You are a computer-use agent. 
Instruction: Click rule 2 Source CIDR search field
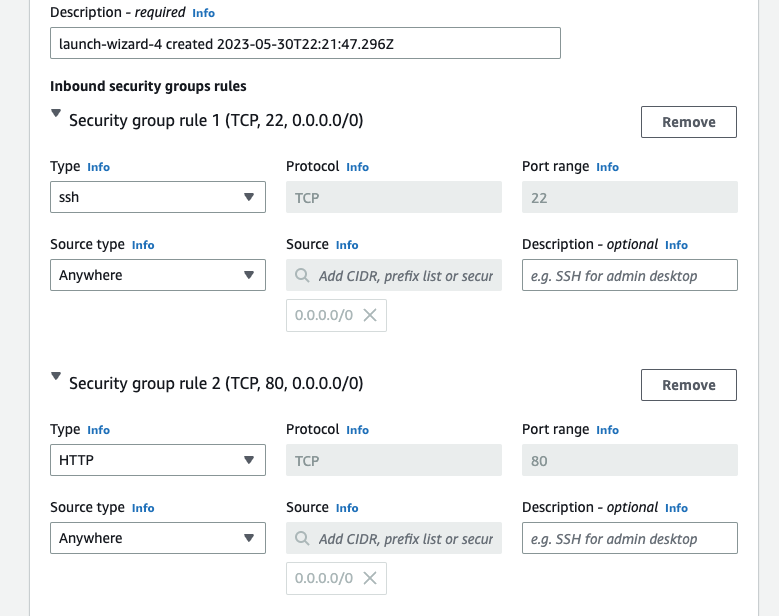point(404,539)
